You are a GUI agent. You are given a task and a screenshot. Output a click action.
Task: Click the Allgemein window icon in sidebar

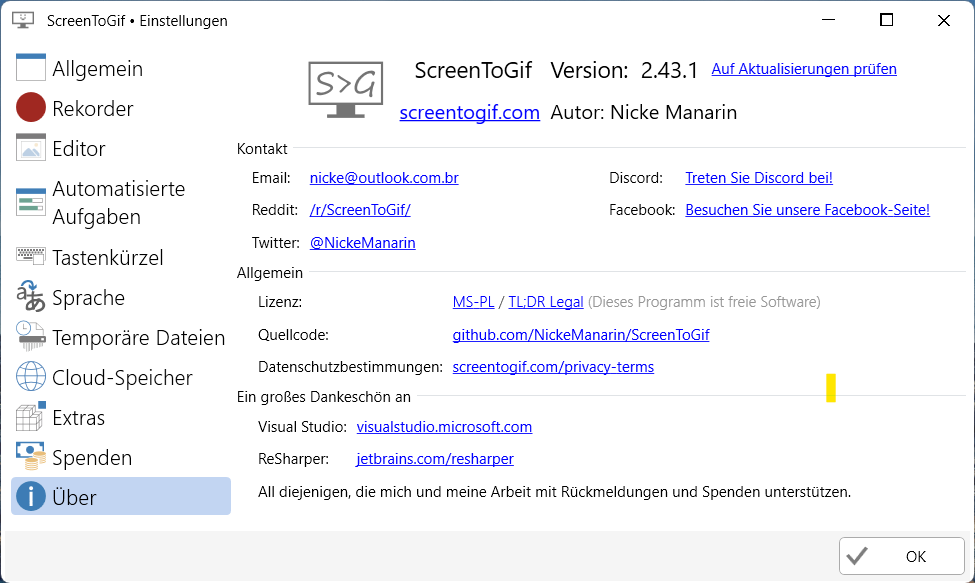(x=31, y=68)
